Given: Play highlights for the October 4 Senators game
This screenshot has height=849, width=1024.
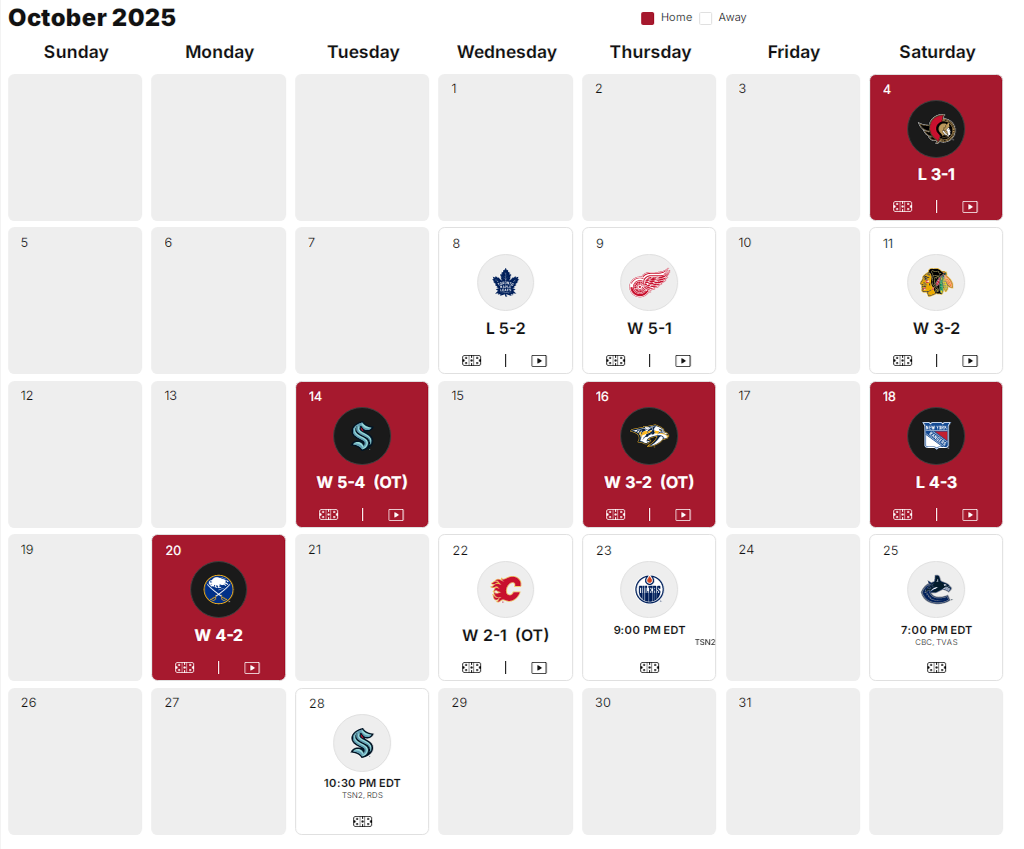Looking at the screenshot, I should 969,206.
